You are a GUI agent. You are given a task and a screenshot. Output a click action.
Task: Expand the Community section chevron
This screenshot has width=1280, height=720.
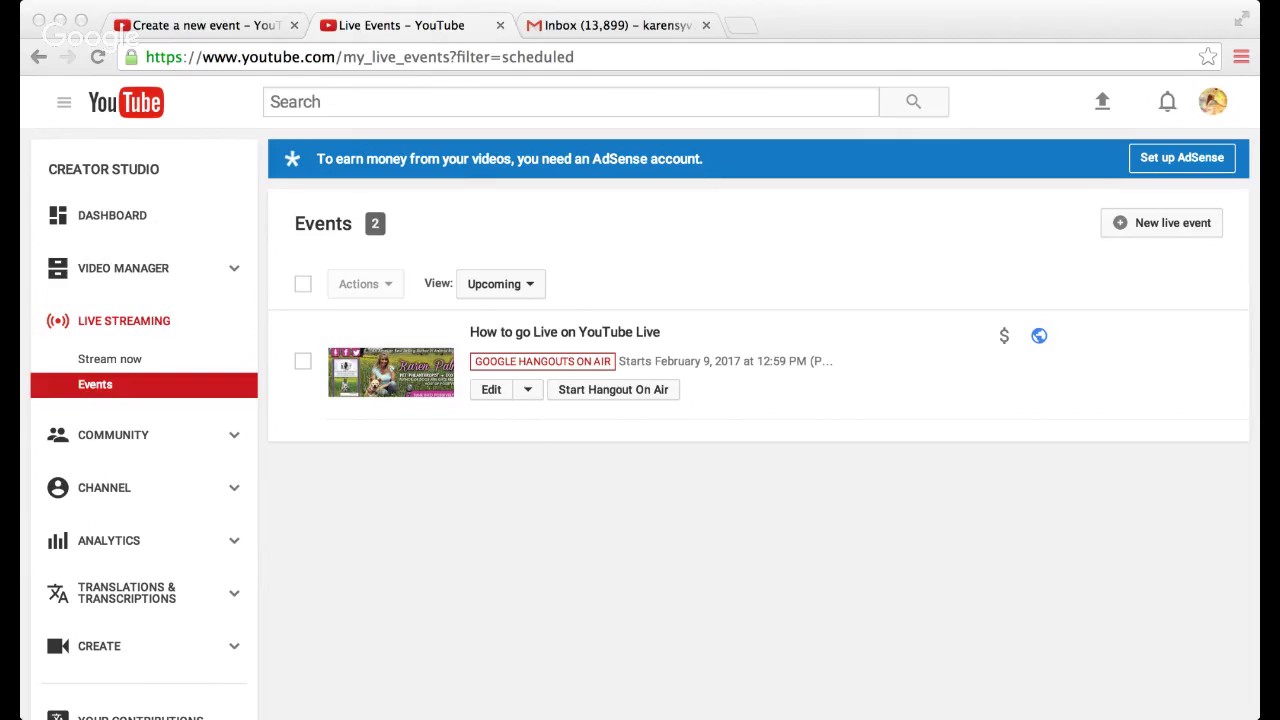click(234, 435)
